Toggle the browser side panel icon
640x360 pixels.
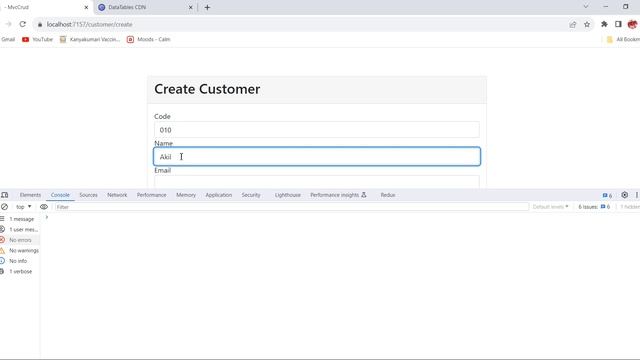[x=618, y=24]
